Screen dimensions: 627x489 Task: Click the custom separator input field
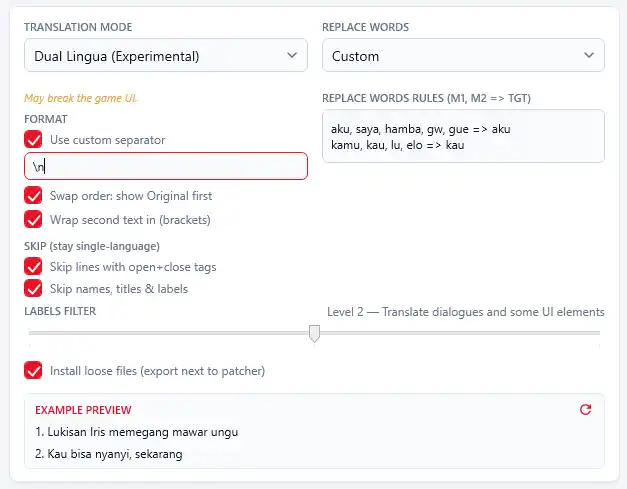click(x=166, y=166)
